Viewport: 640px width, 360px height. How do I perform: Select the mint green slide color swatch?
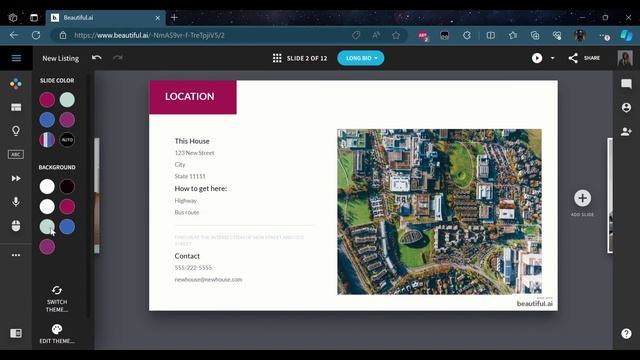pos(67,100)
